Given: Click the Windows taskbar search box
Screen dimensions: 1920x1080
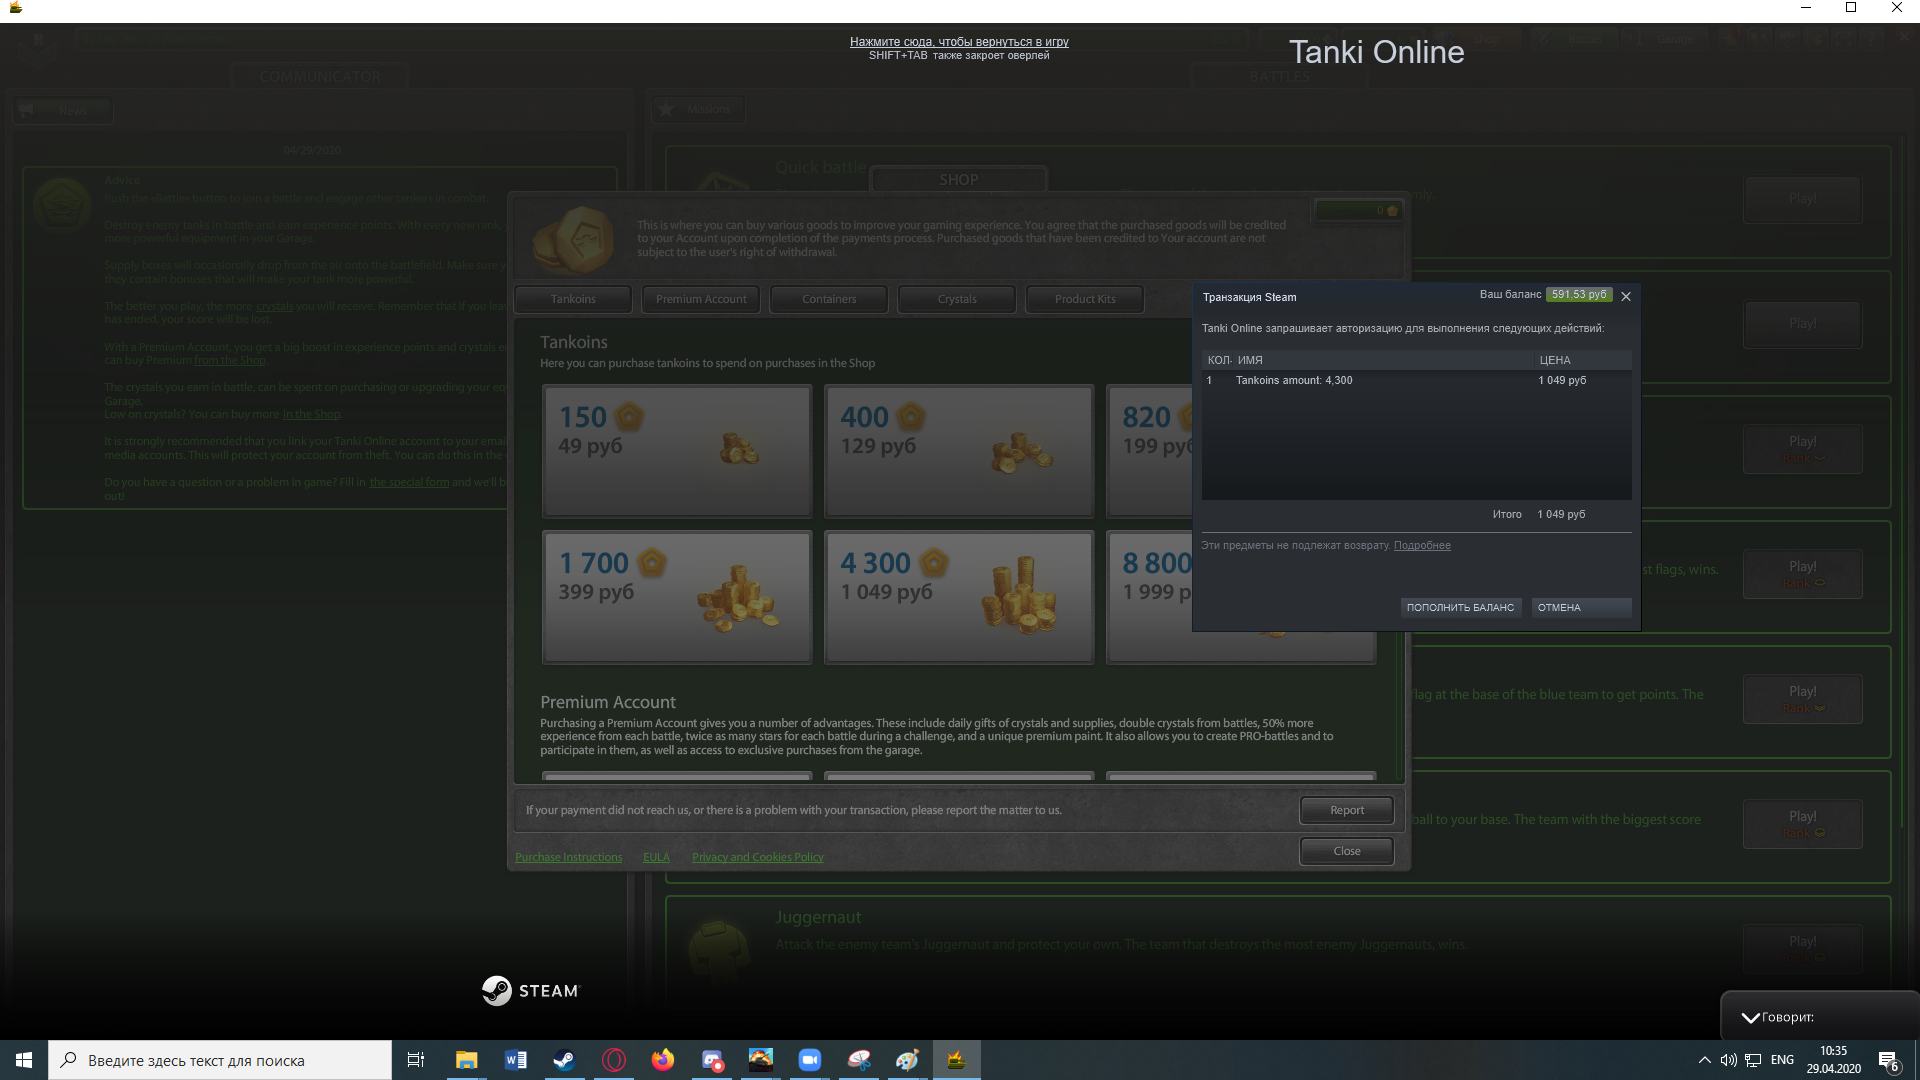Looking at the screenshot, I should (220, 1060).
